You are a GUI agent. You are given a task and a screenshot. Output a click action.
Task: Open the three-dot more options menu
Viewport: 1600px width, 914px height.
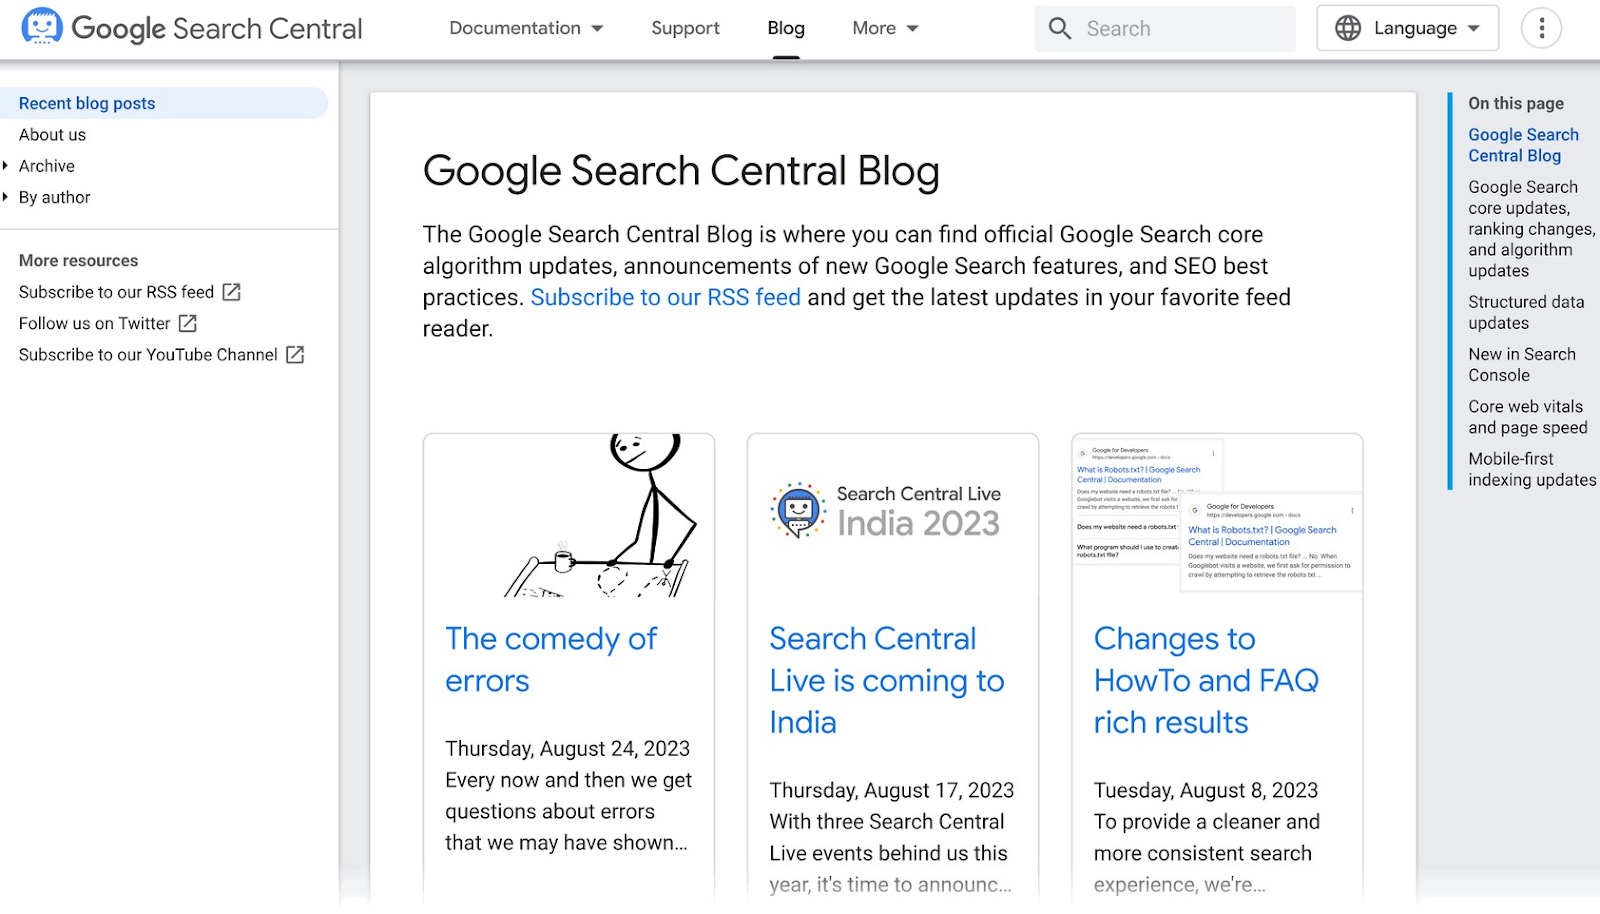tap(1541, 28)
